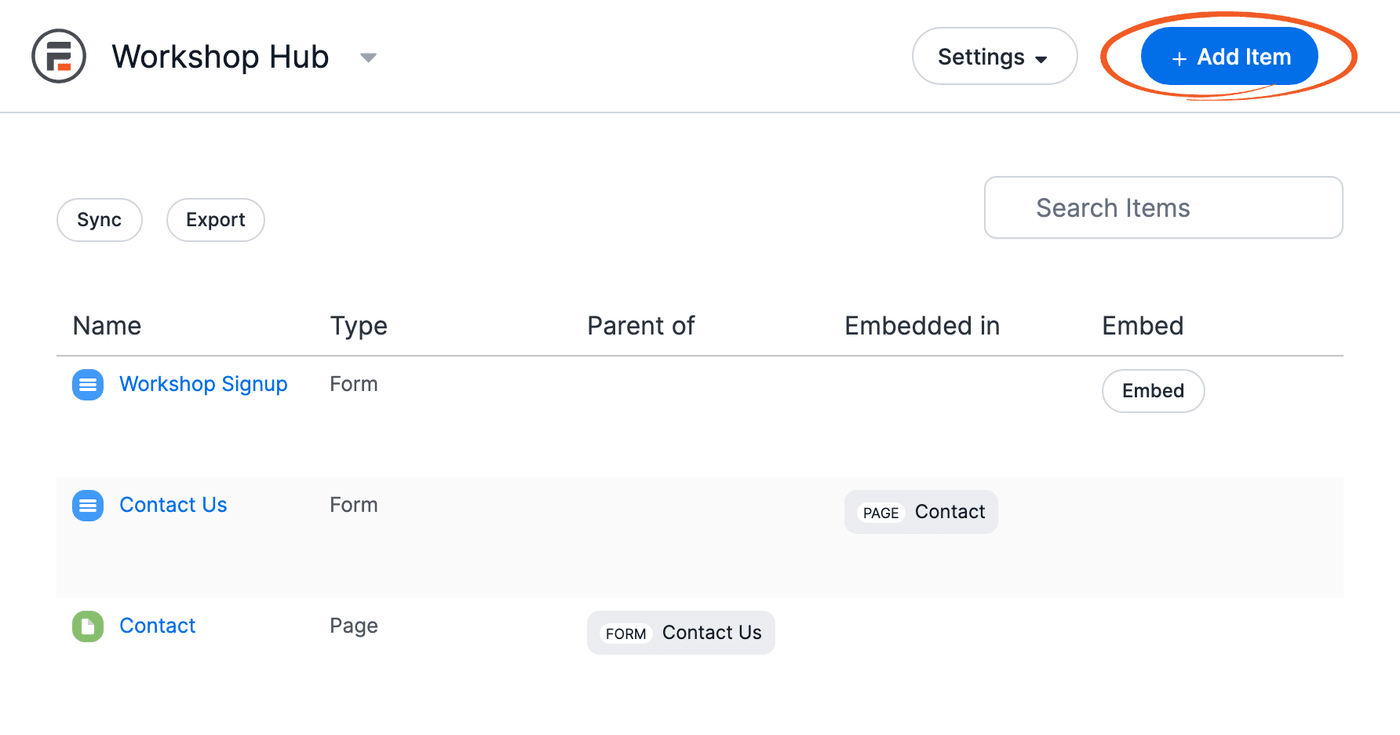Click the Sync button
Screen dimensions: 1400x735
(x=99, y=220)
